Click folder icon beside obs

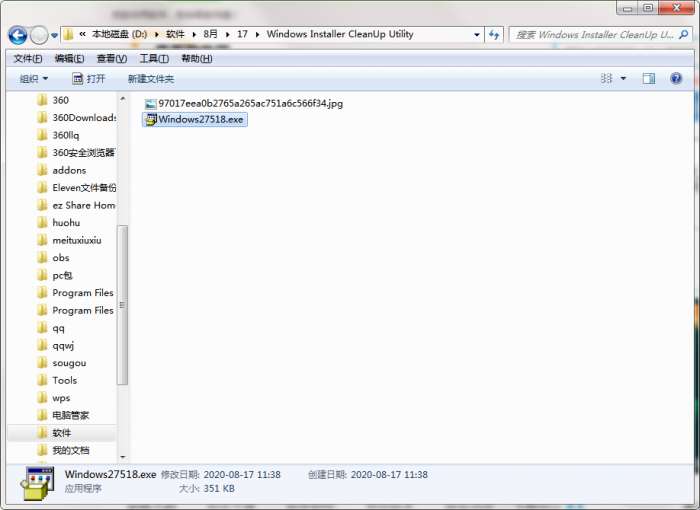(42, 258)
